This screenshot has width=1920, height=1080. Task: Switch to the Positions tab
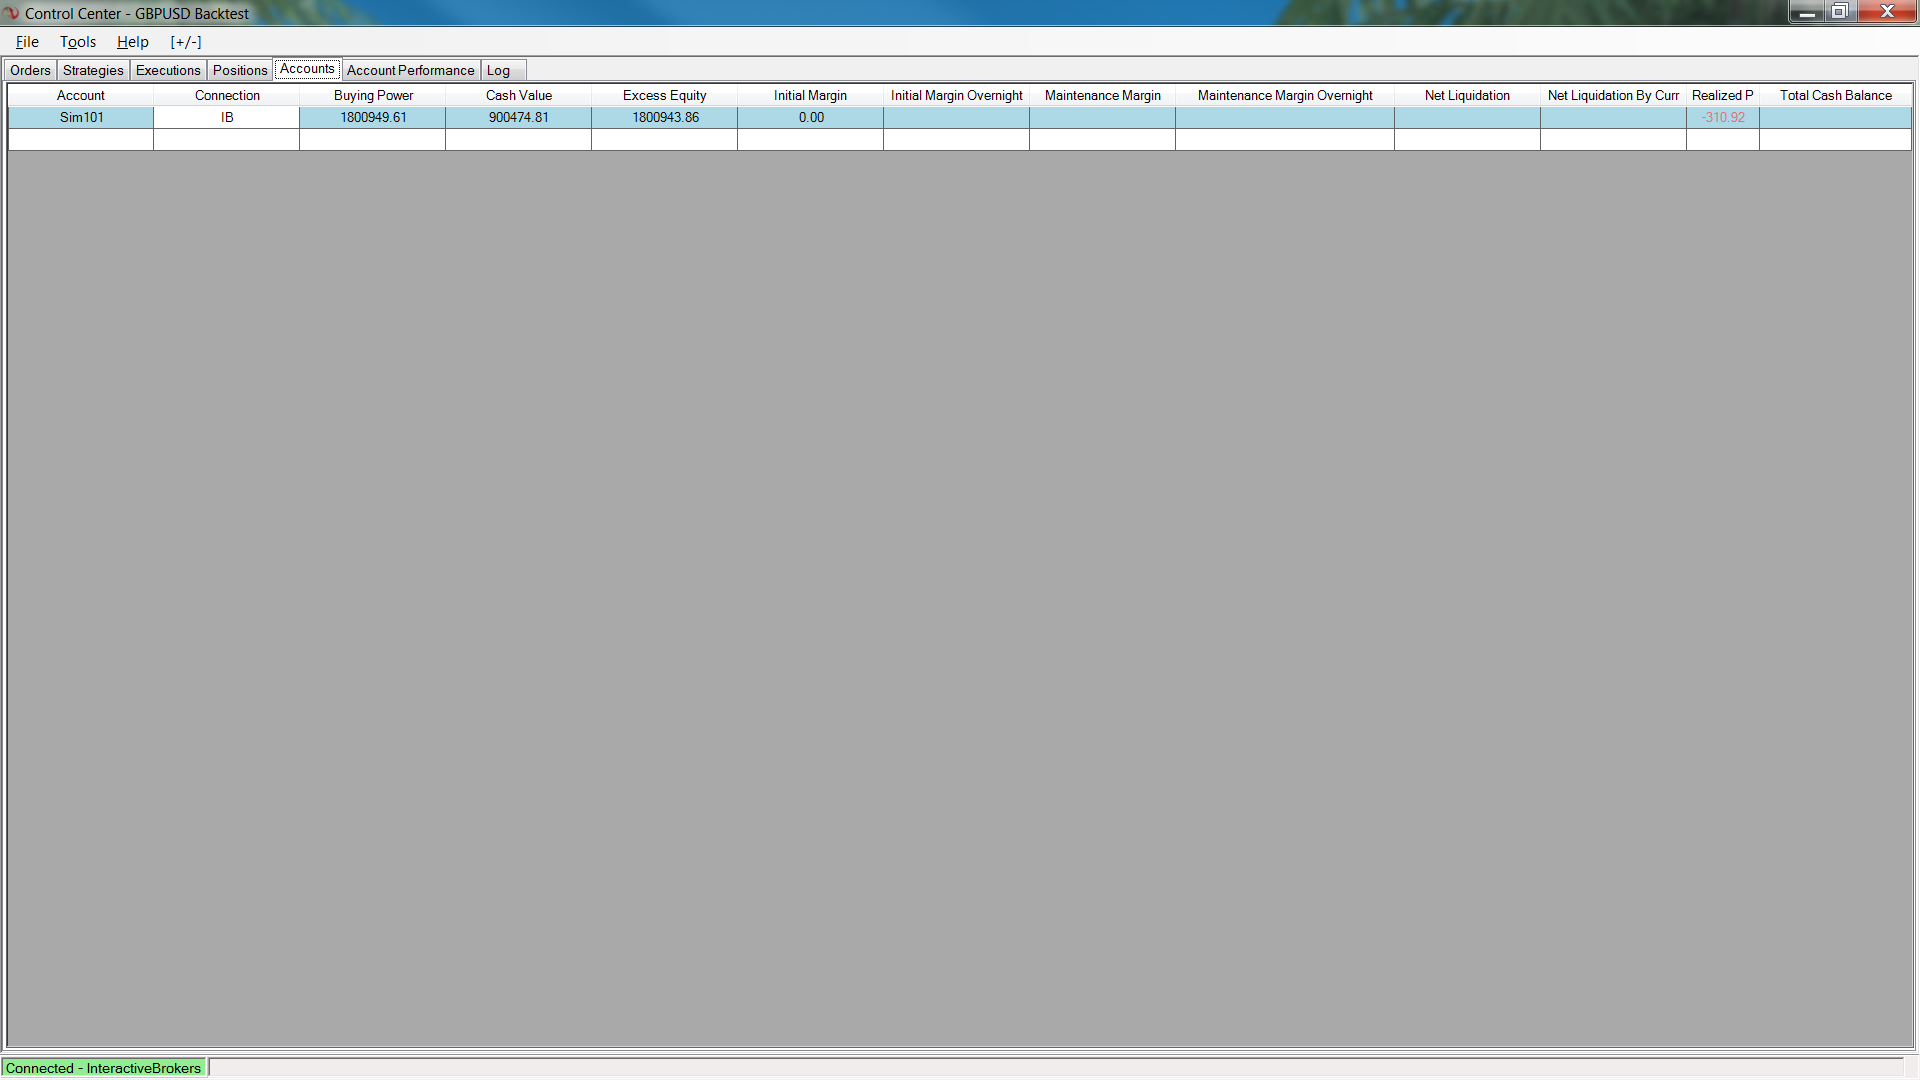coord(240,70)
